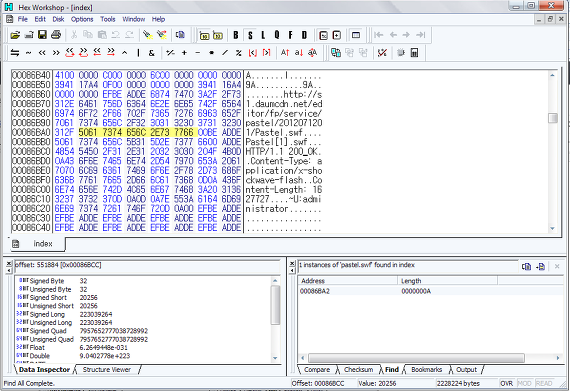Viewport: 570px width, 391px height.
Task: Click the bitwise AND ampersand icon
Action: (x=152, y=53)
